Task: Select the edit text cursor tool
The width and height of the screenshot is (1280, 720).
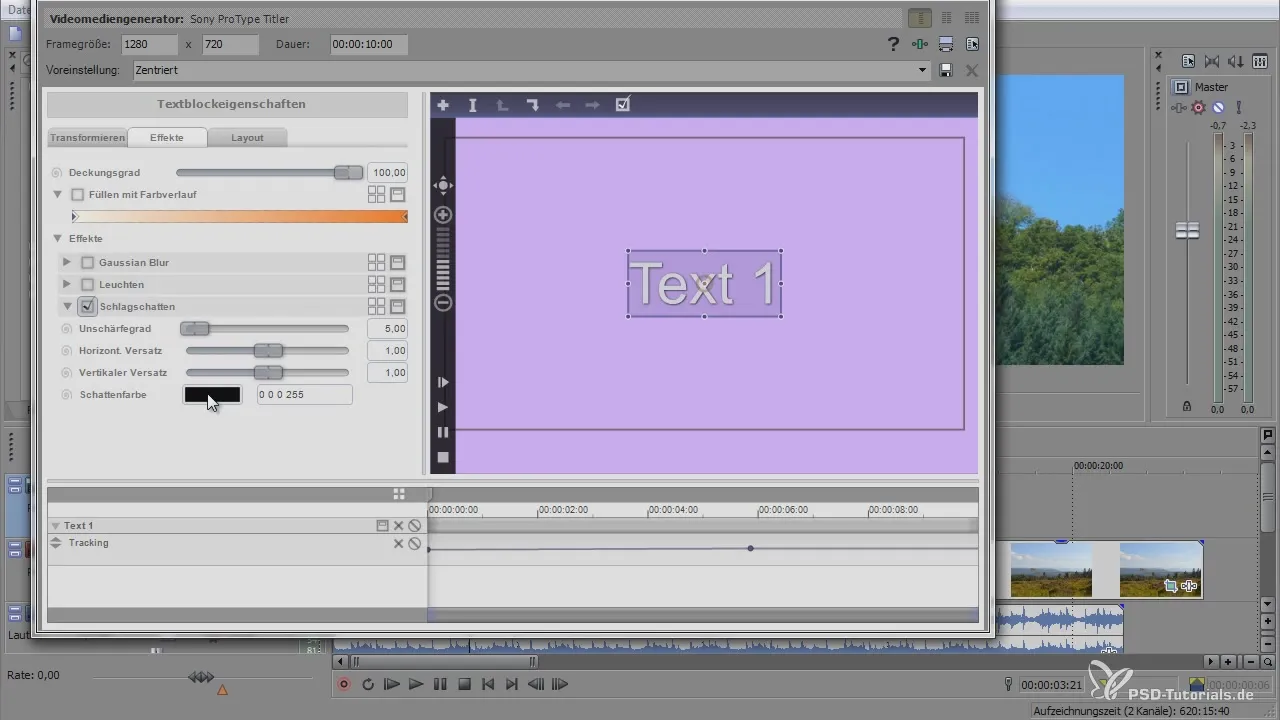Action: tap(473, 105)
